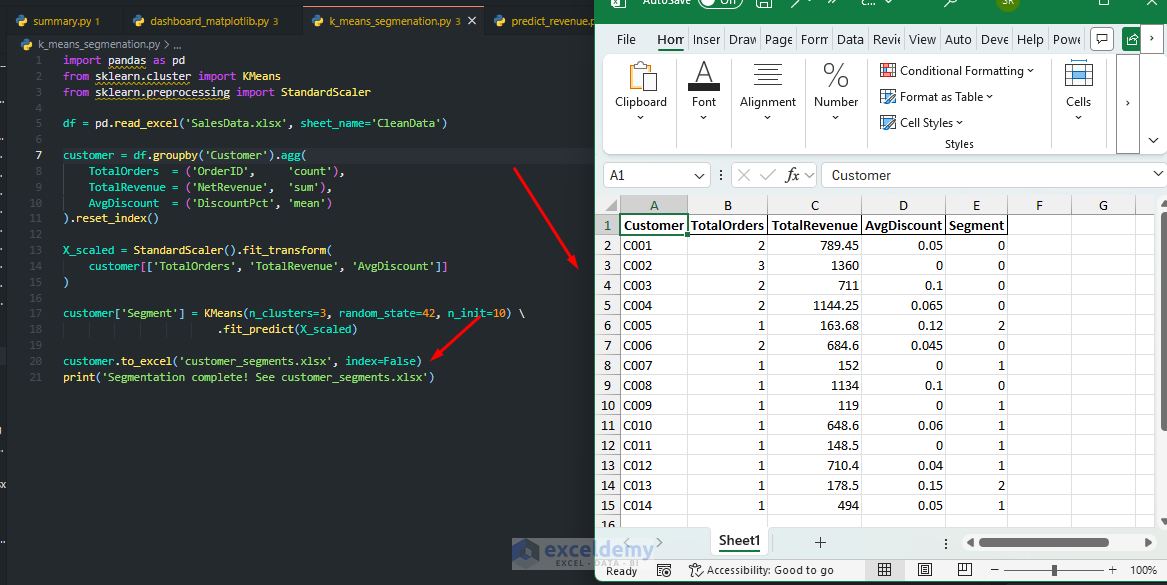Click the horizontal scrollbar thumb
Viewport: 1167px width, 585px height.
[1043, 543]
